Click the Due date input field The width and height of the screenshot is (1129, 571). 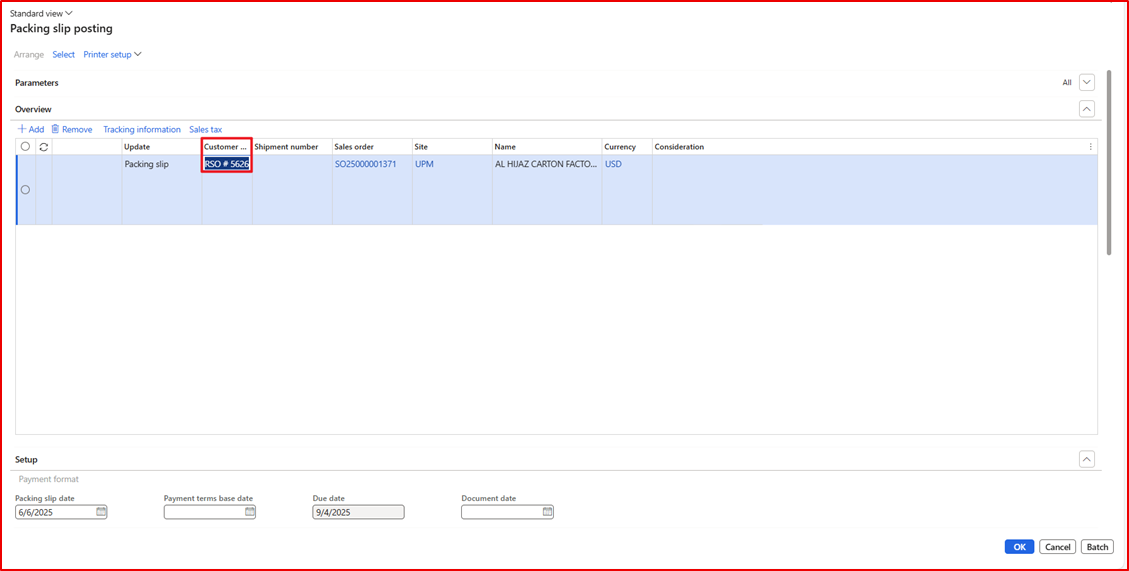tap(358, 512)
